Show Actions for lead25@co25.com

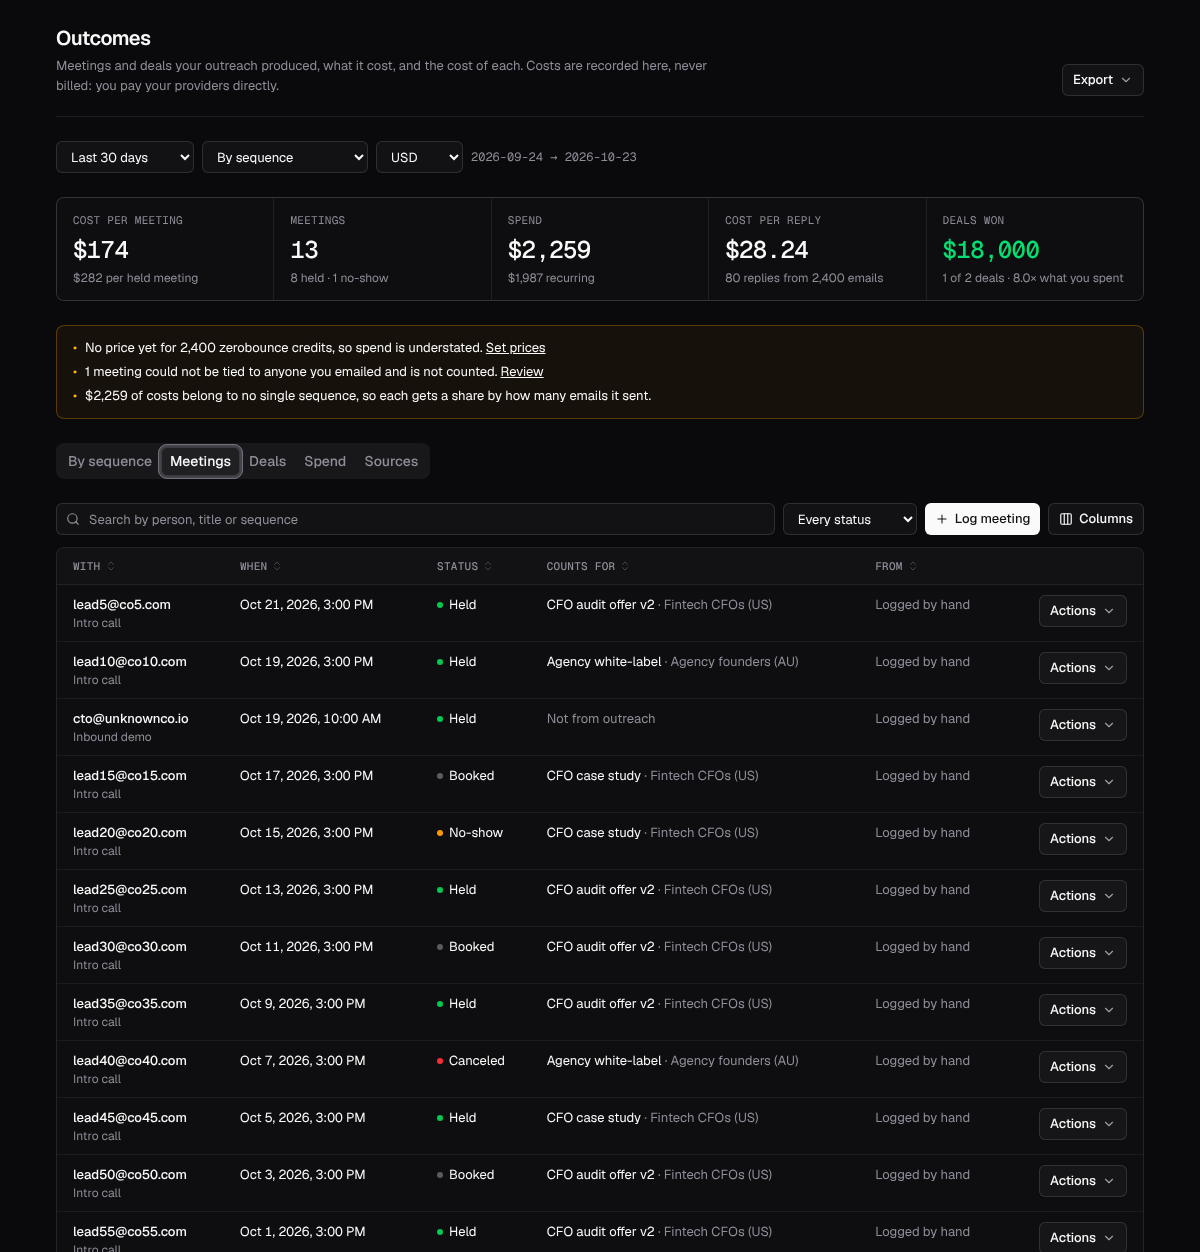(1083, 896)
